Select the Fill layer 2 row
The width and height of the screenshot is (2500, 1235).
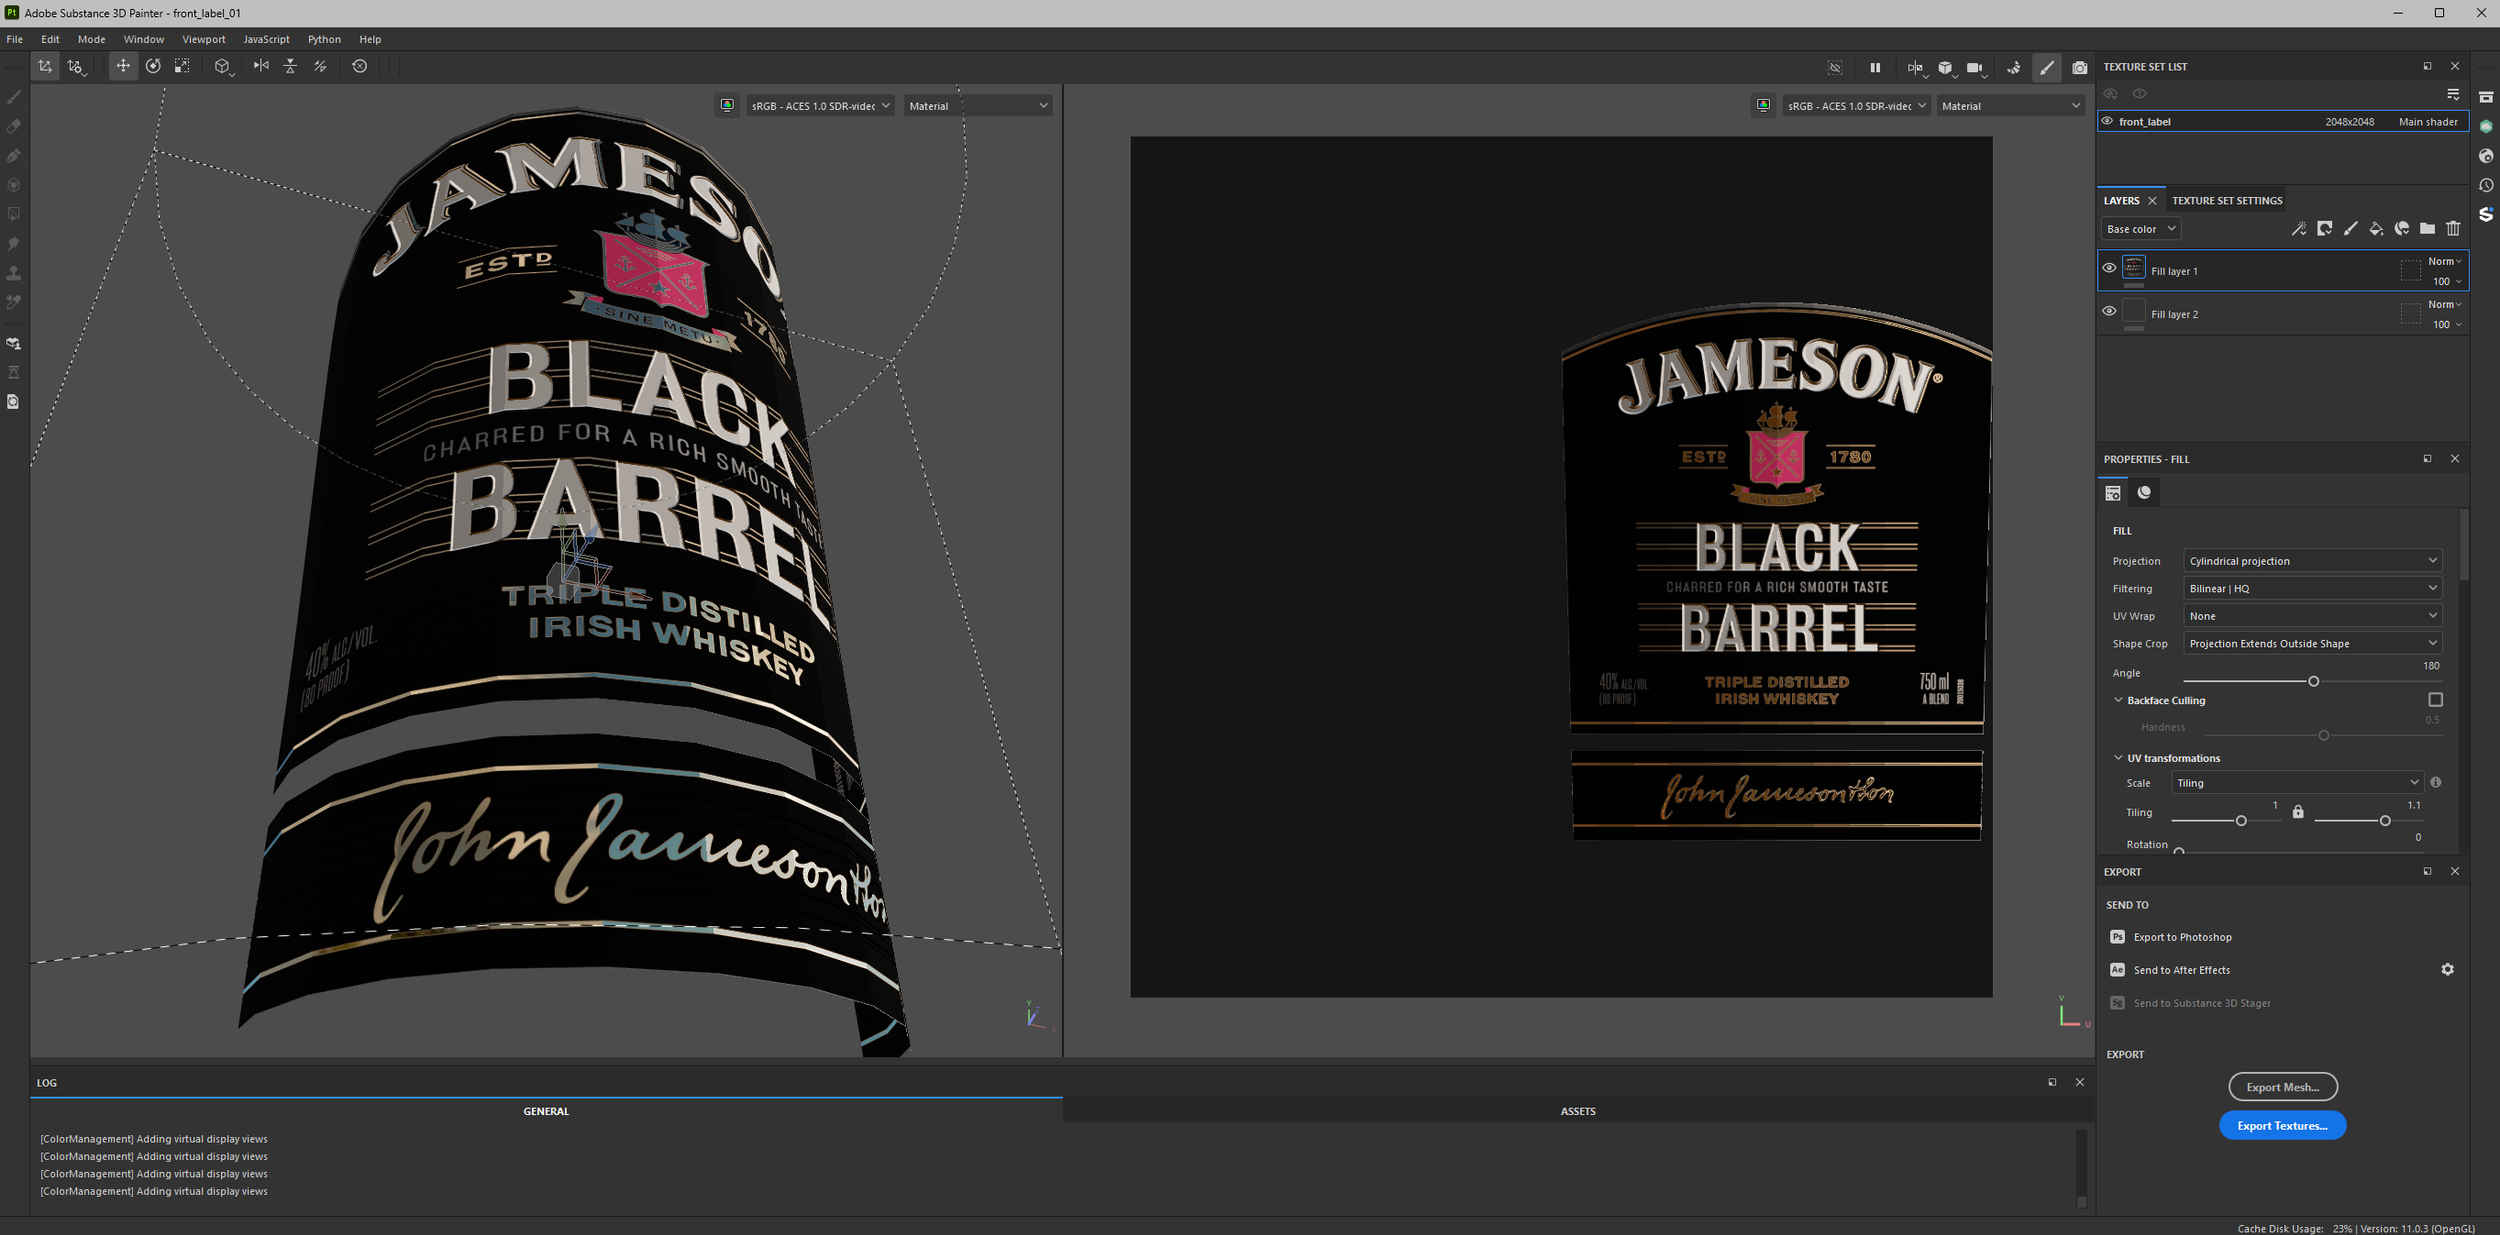point(2283,314)
